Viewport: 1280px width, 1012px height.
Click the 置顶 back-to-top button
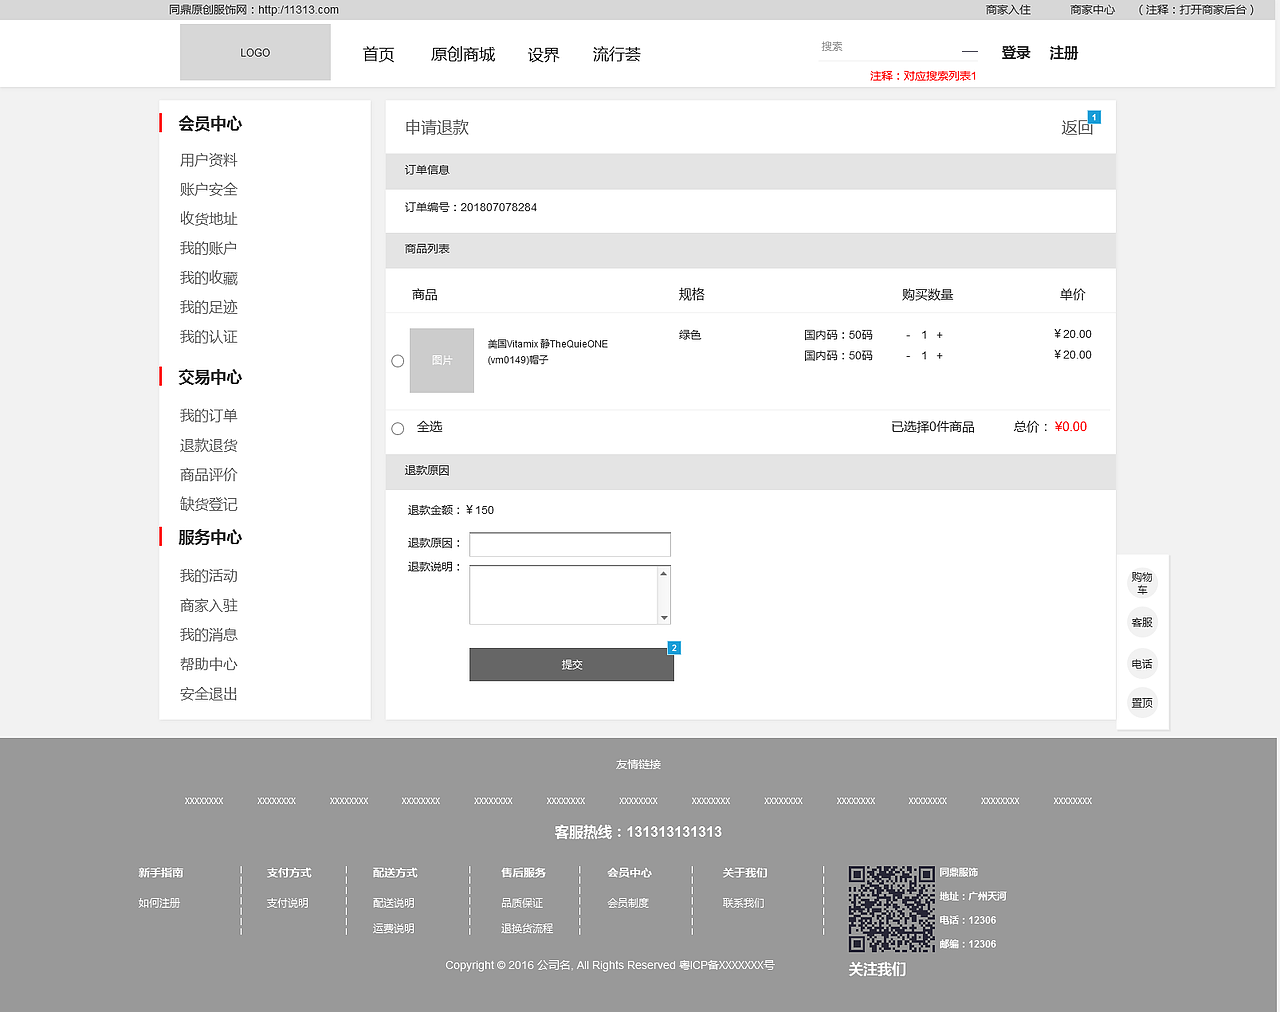click(1142, 703)
